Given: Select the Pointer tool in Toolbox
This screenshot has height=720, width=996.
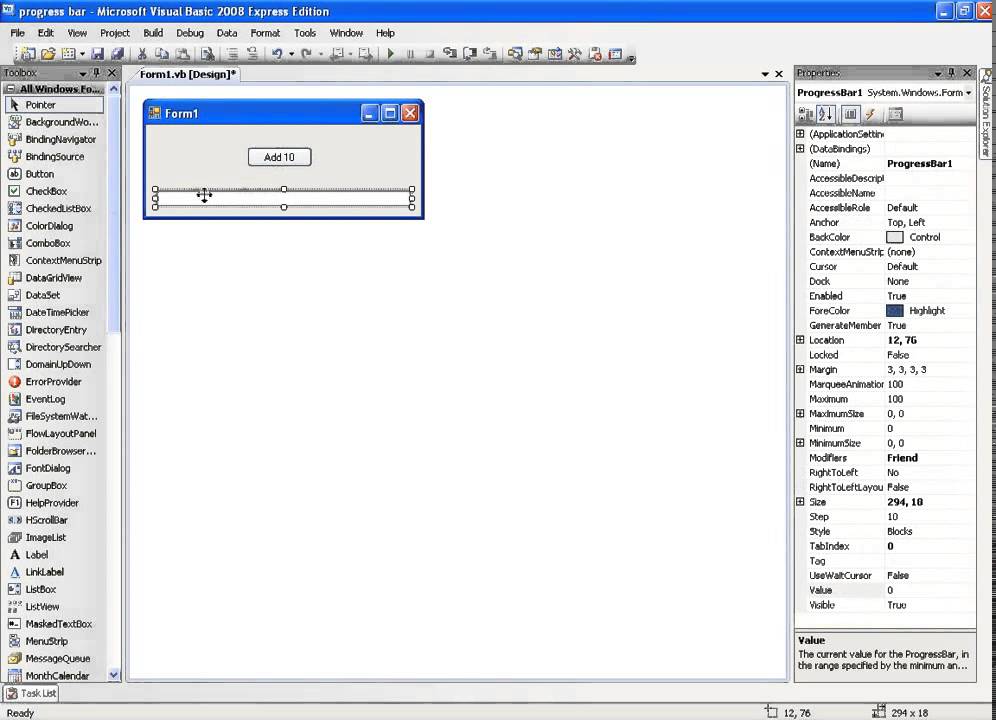Looking at the screenshot, I should pyautogui.click(x=55, y=105).
